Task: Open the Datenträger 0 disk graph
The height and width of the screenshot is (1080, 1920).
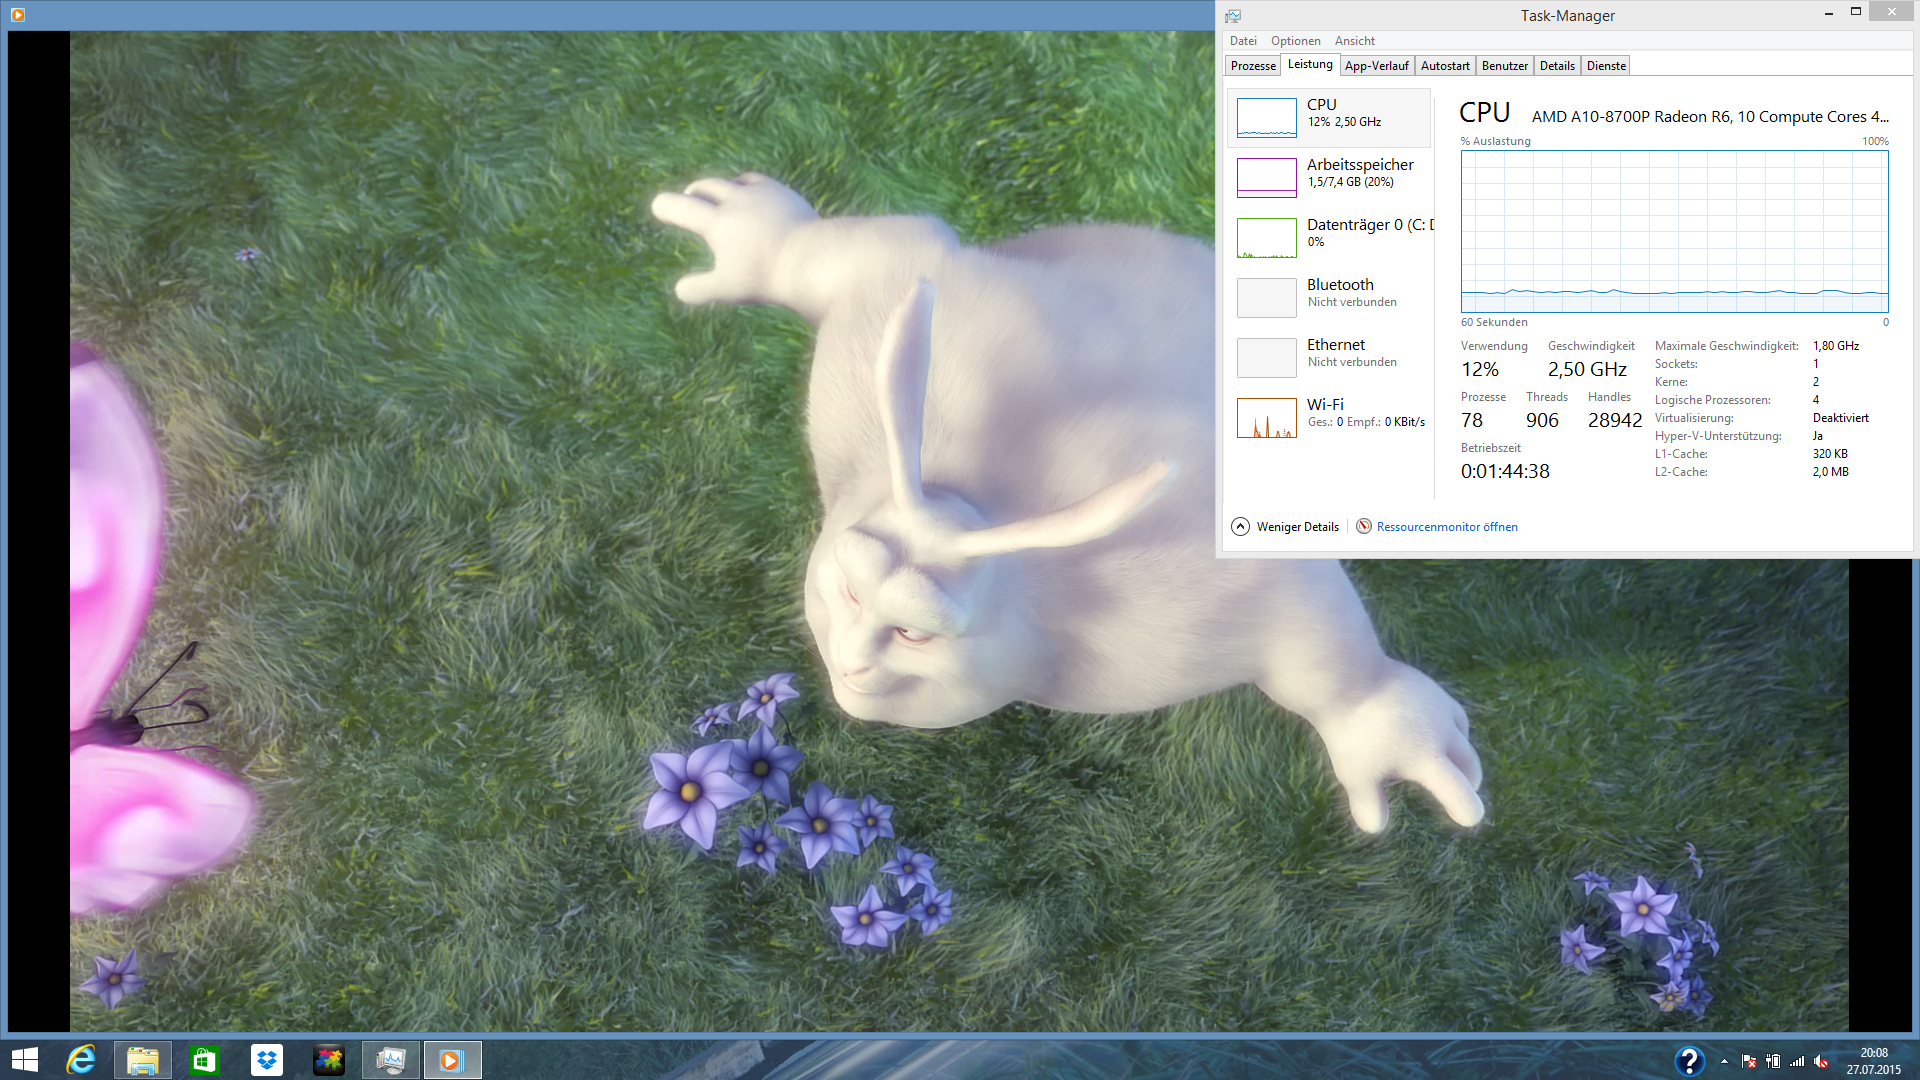Action: (1266, 237)
